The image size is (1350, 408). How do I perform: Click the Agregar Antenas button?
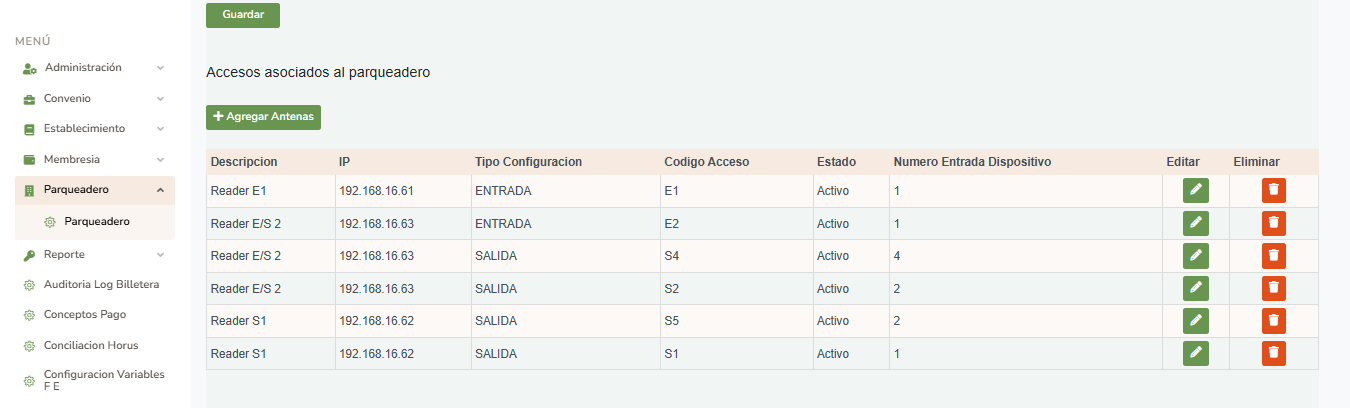[x=263, y=117]
